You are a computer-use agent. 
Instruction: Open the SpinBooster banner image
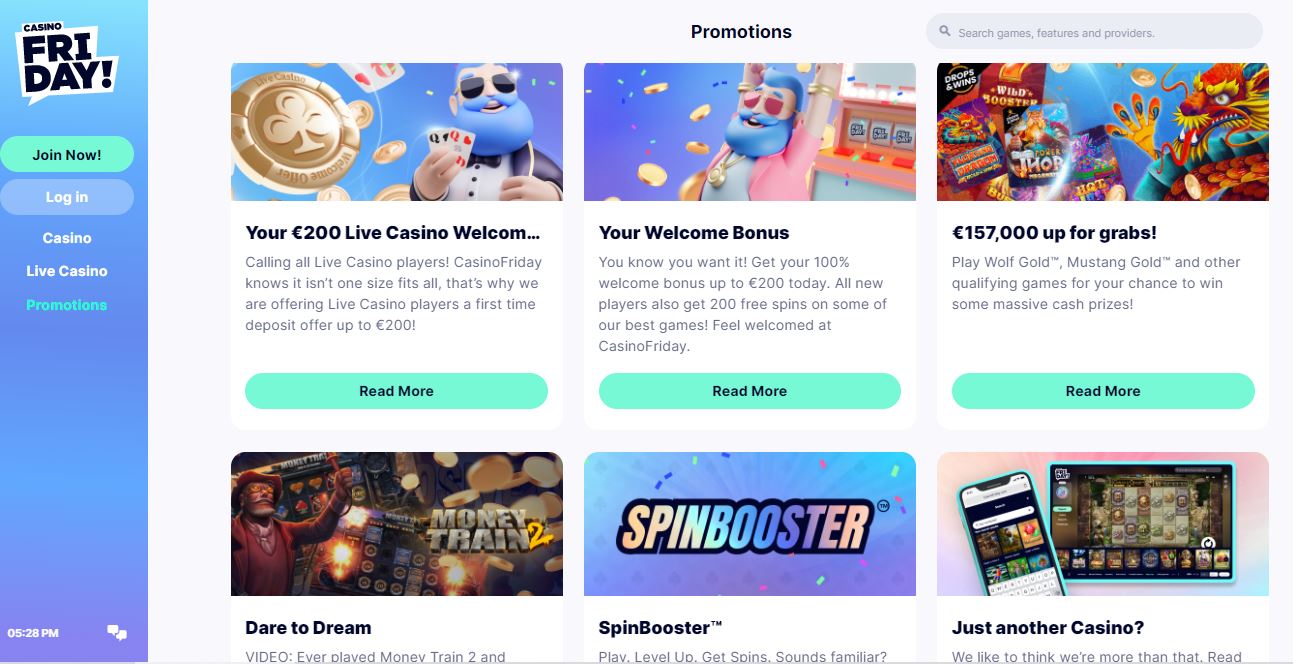point(750,524)
